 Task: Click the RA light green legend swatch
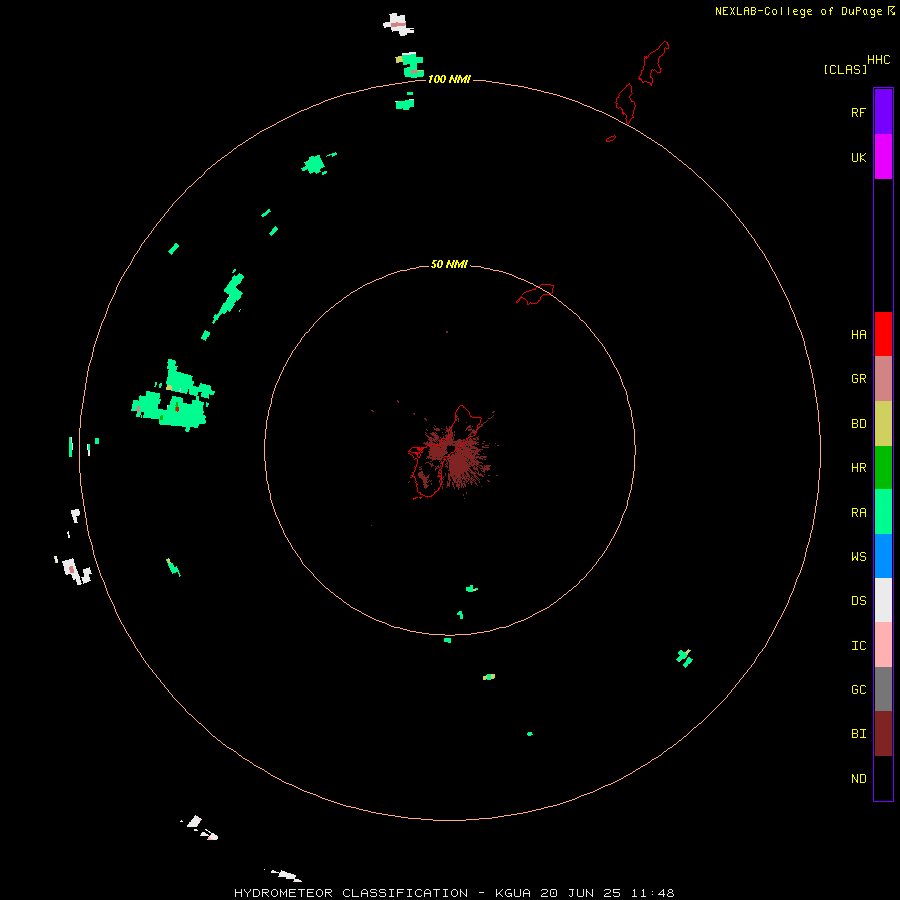coord(883,512)
